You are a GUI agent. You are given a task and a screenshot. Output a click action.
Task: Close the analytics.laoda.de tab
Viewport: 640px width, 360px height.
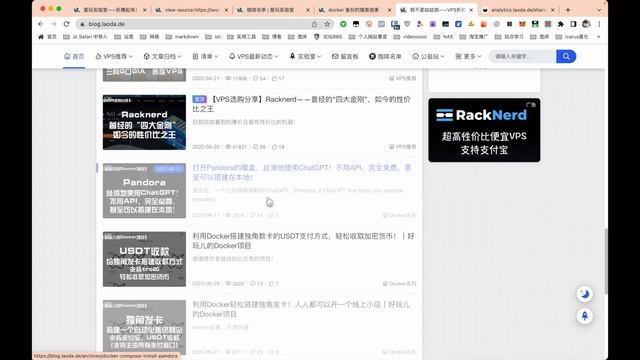coord(553,9)
